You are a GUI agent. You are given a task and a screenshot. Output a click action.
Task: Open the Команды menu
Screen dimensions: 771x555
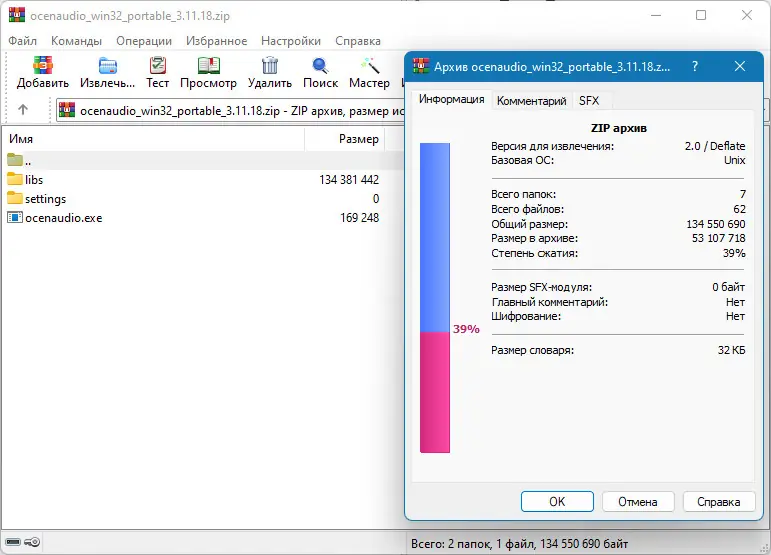76,41
